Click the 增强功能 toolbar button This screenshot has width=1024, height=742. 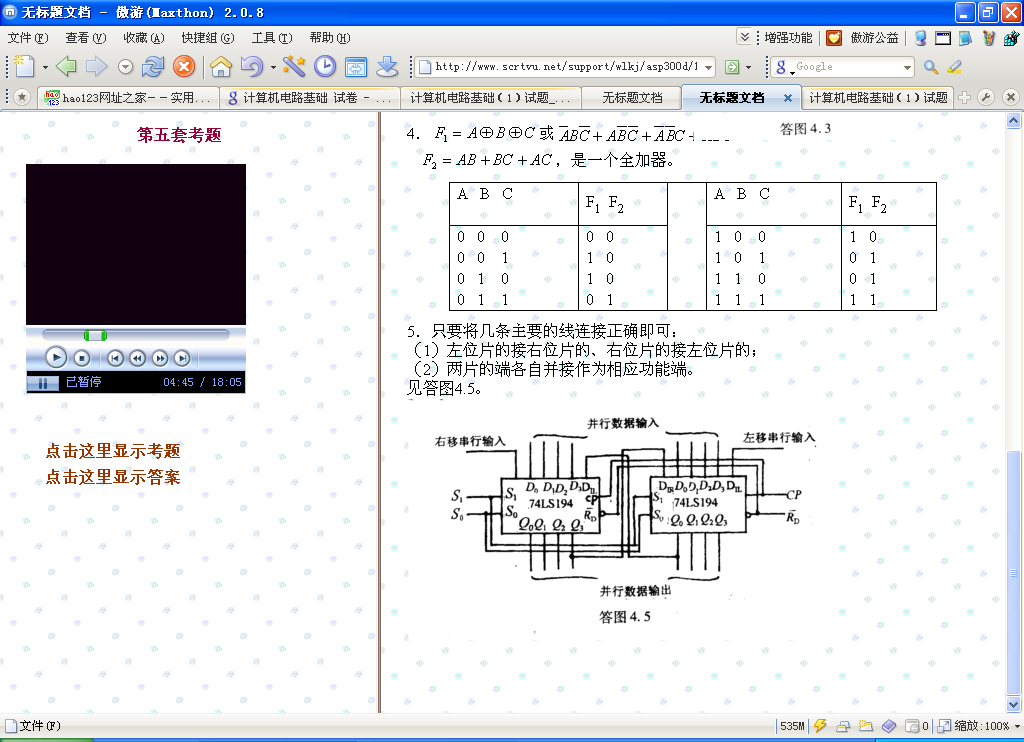[788, 38]
